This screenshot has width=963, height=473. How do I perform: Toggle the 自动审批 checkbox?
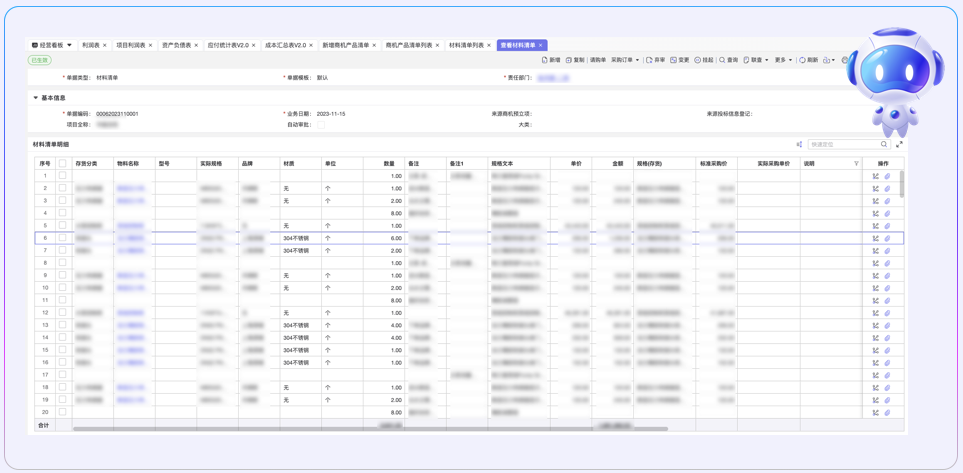(320, 125)
